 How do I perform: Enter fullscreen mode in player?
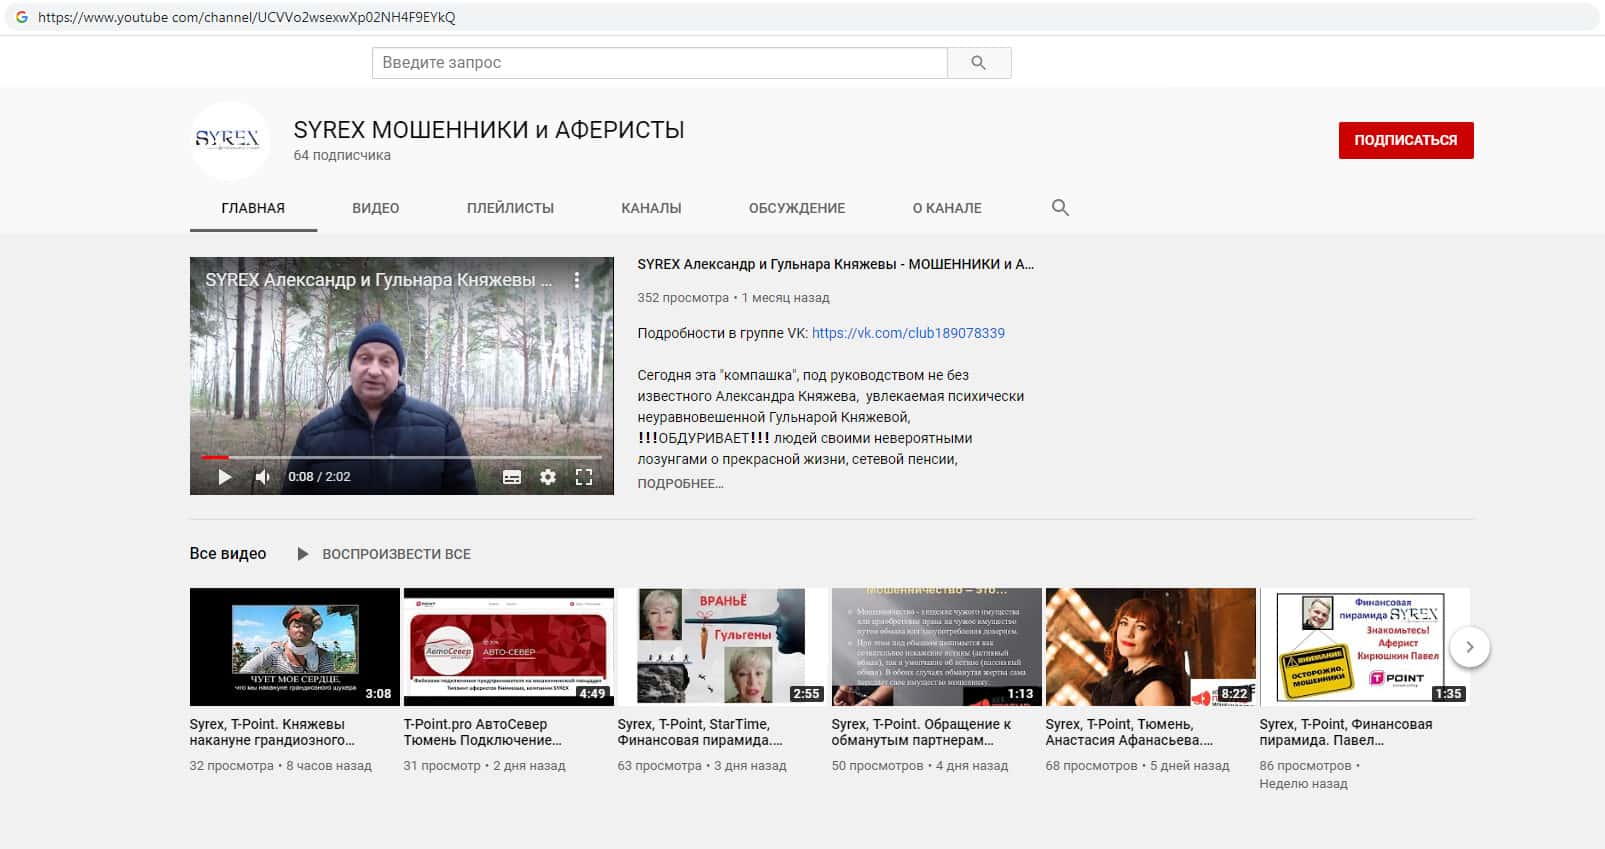pyautogui.click(x=584, y=477)
